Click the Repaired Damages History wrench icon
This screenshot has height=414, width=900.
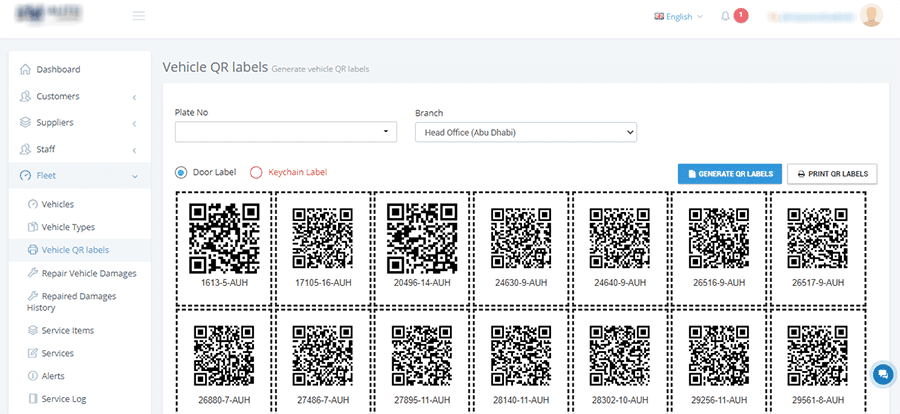pos(32,296)
